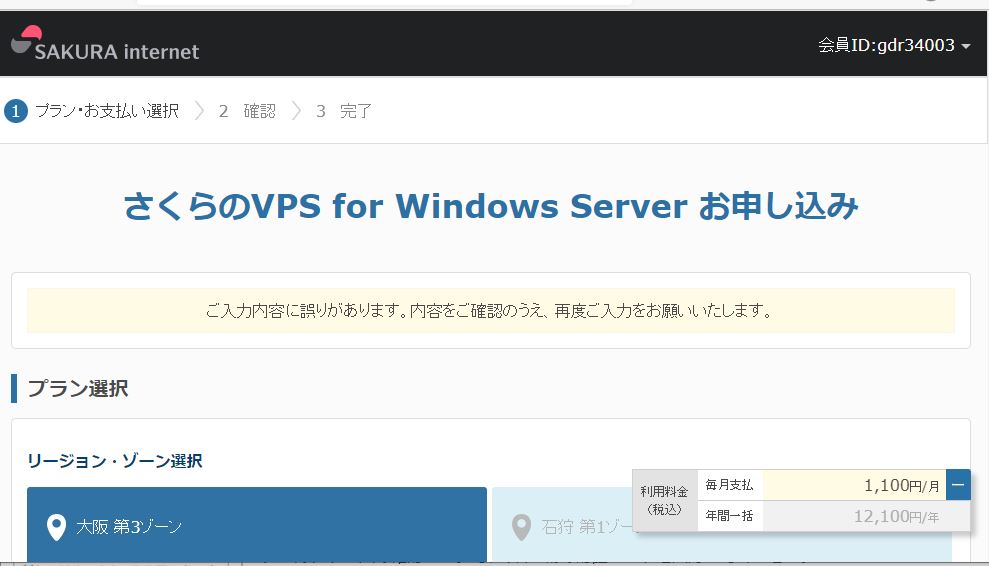Click the SAKURA internet logo
The image size is (989, 566).
[x=105, y=44]
